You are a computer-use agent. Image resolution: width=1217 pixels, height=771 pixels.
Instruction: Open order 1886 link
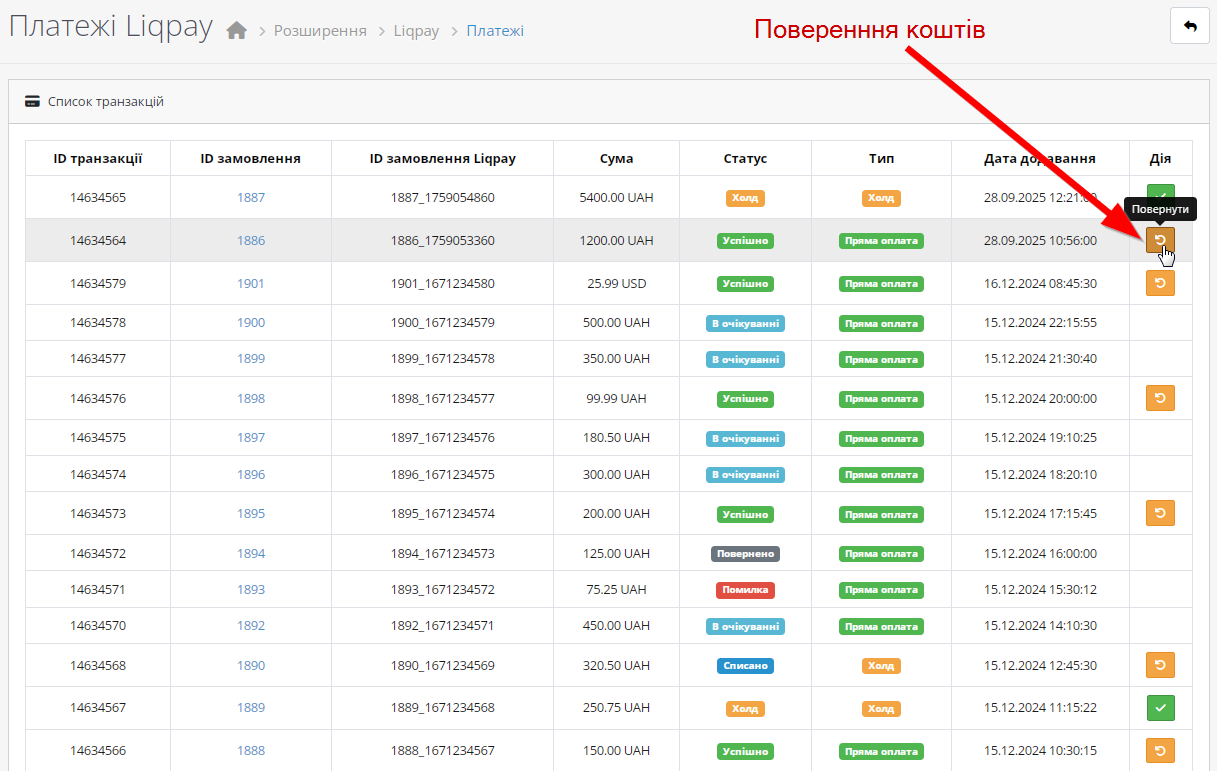[x=251, y=240]
